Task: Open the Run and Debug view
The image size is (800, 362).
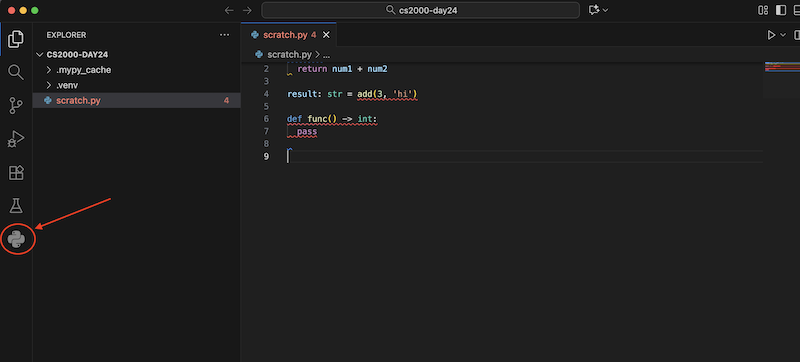Action: 16,139
